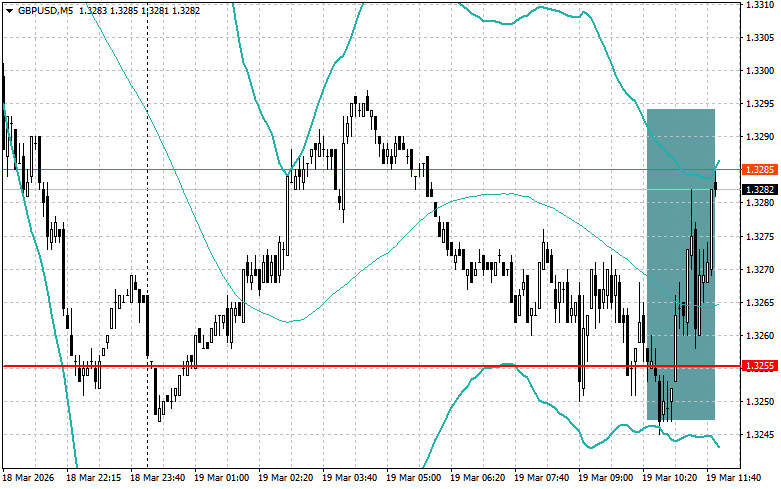Viewport: 781px width, 489px height.
Task: Click the 1.3270 price scale label
Action: pos(760,269)
